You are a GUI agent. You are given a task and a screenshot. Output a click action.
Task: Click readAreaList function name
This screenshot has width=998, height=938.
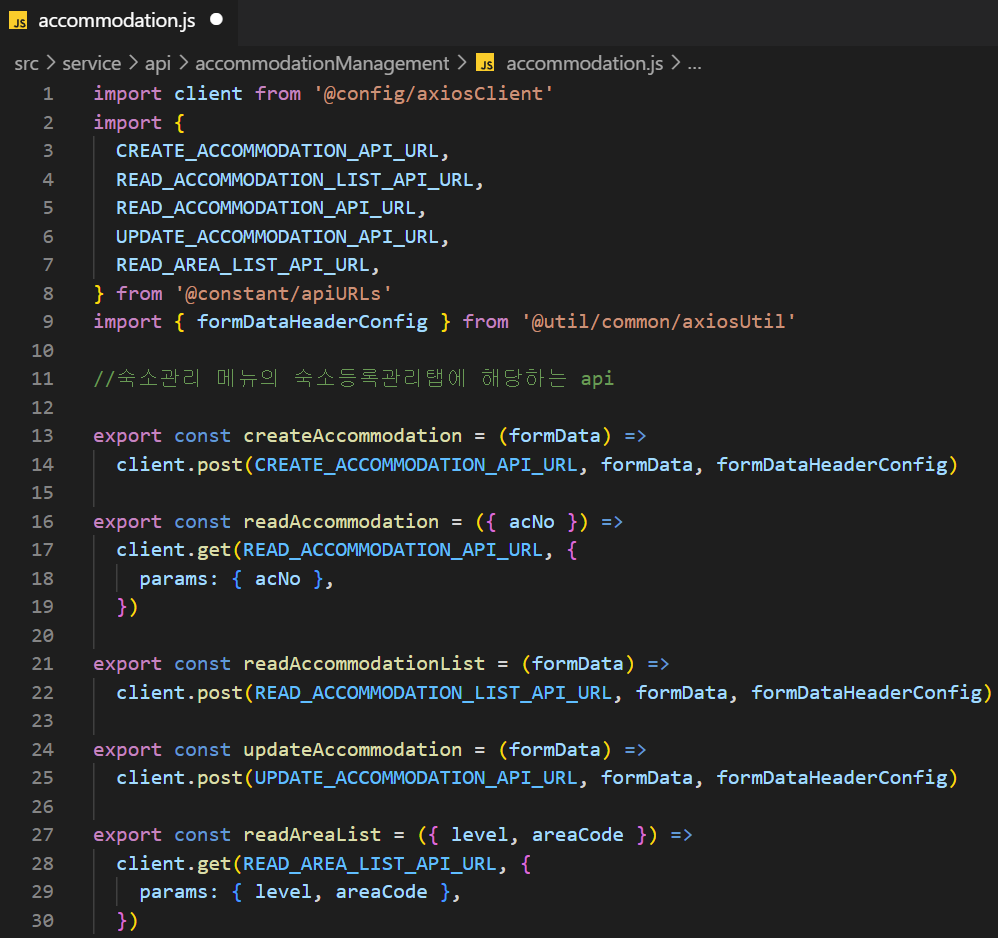pos(312,835)
